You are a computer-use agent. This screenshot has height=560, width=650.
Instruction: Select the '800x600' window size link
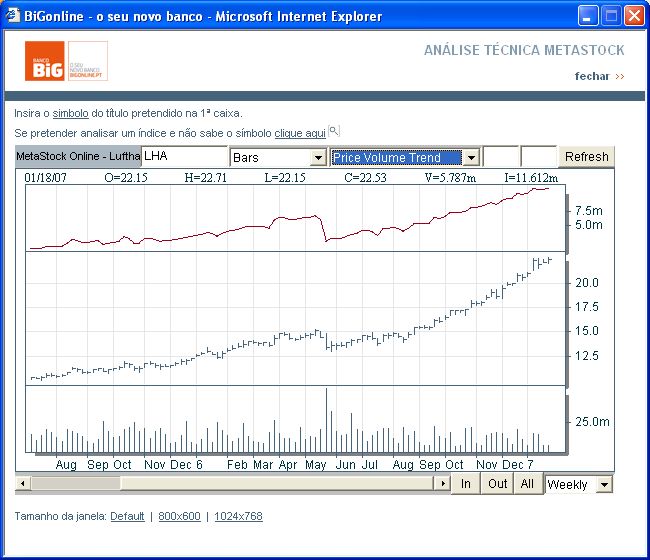click(179, 516)
